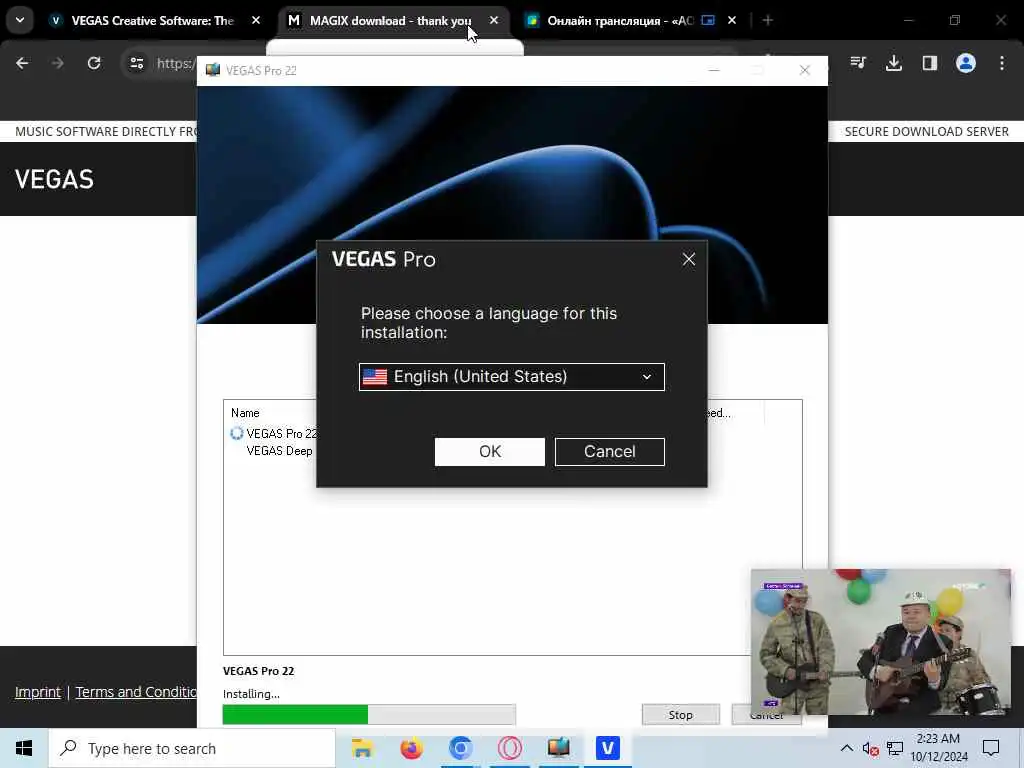The width and height of the screenshot is (1024, 768).
Task: Toggle the browser side panel
Action: pyautogui.click(x=930, y=63)
